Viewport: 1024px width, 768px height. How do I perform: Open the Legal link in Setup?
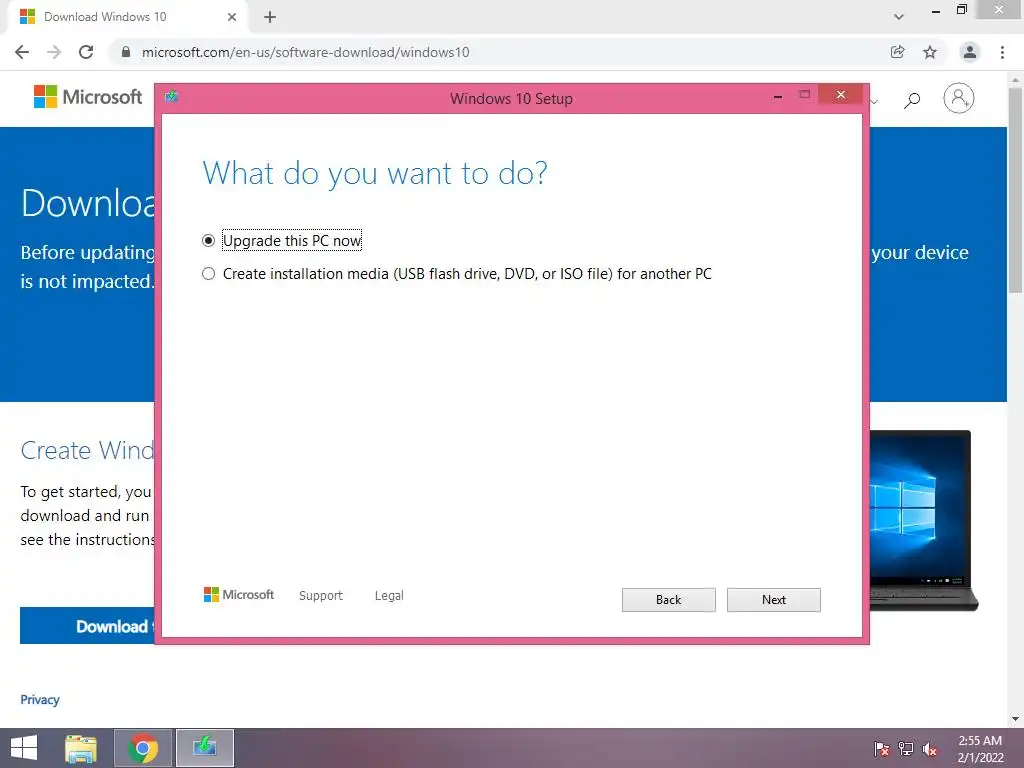tap(389, 596)
